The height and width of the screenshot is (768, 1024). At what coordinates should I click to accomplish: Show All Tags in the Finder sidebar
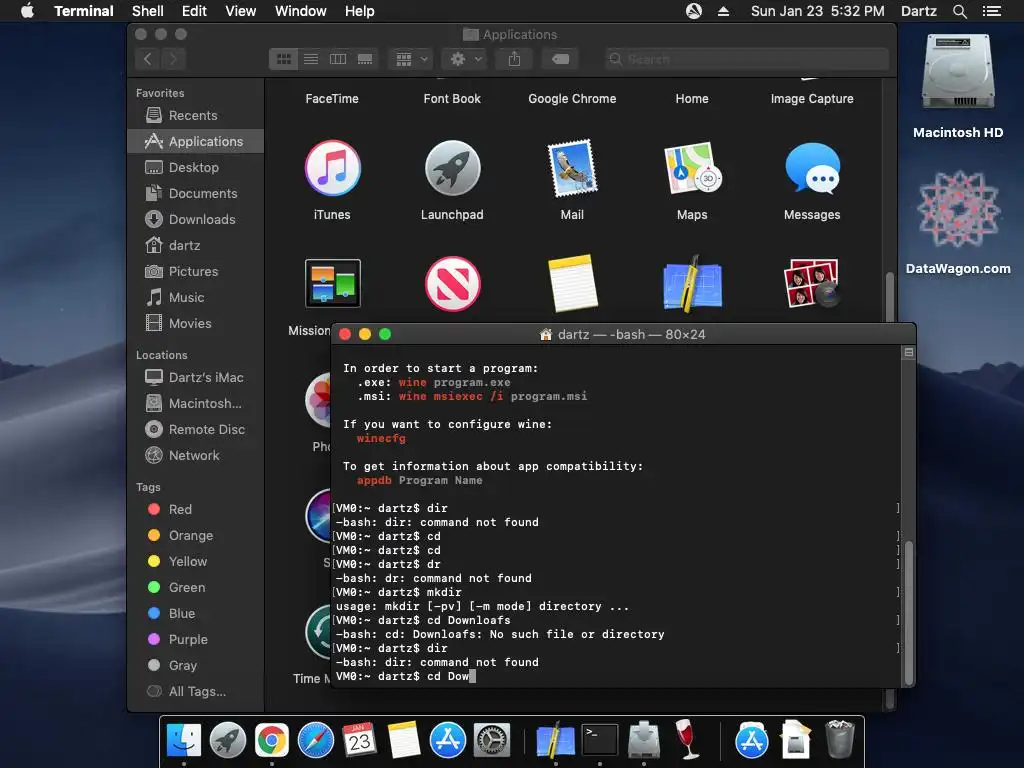tap(196, 692)
